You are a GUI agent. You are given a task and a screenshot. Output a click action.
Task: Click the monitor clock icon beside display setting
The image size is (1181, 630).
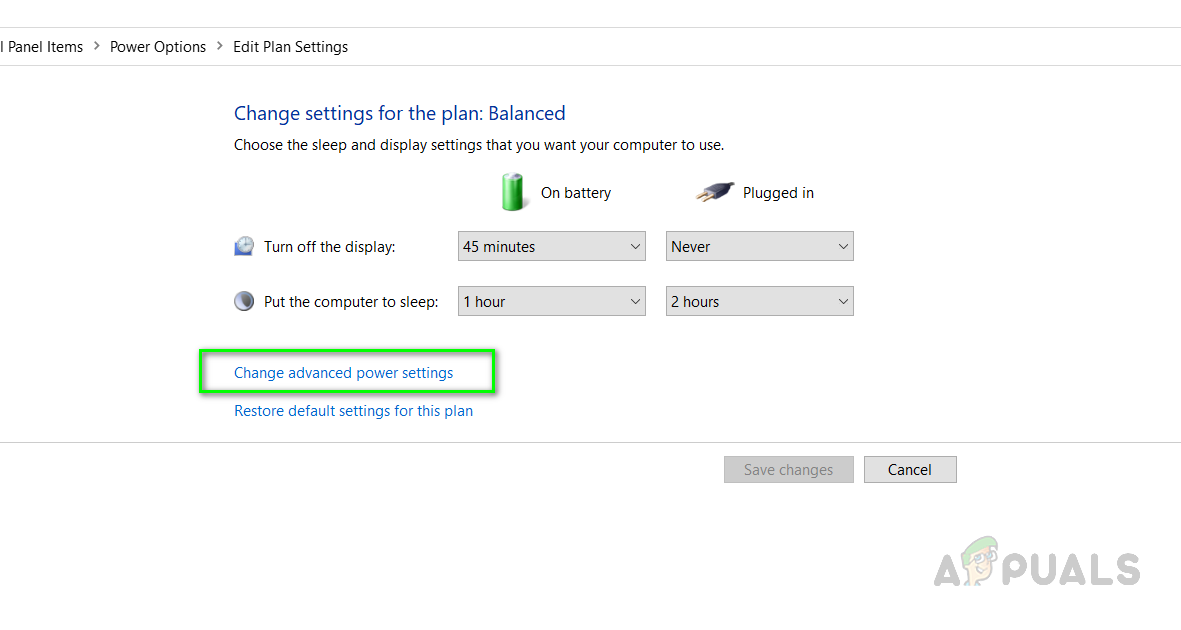244,246
